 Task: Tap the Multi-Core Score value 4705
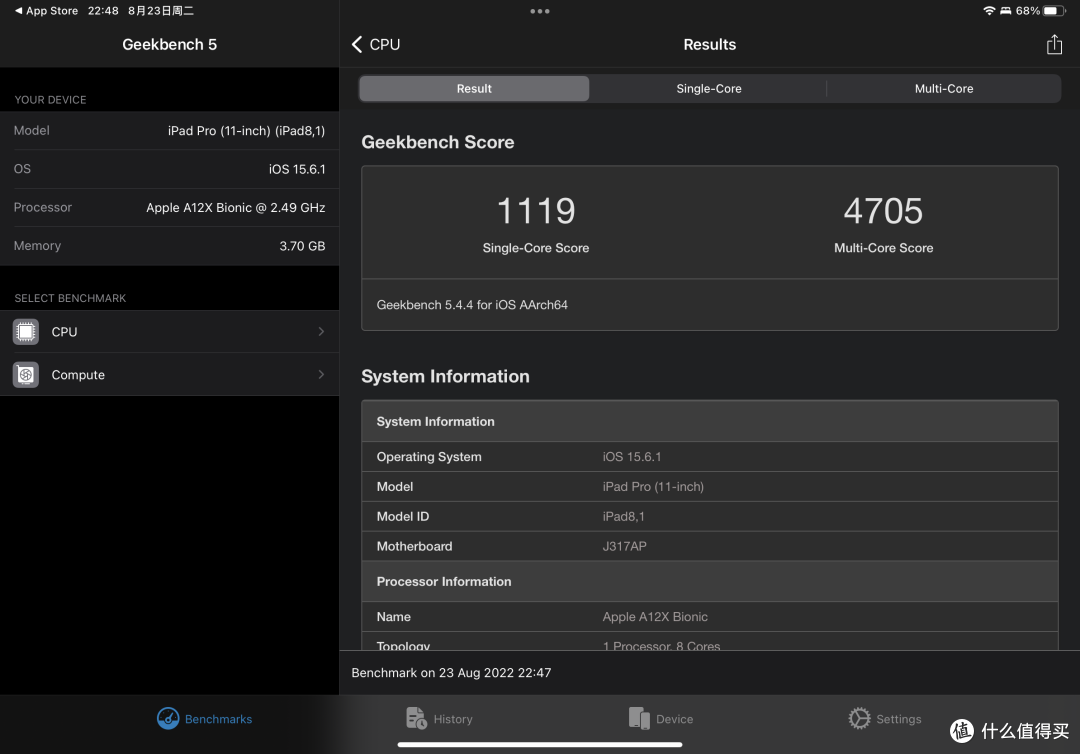click(x=883, y=211)
